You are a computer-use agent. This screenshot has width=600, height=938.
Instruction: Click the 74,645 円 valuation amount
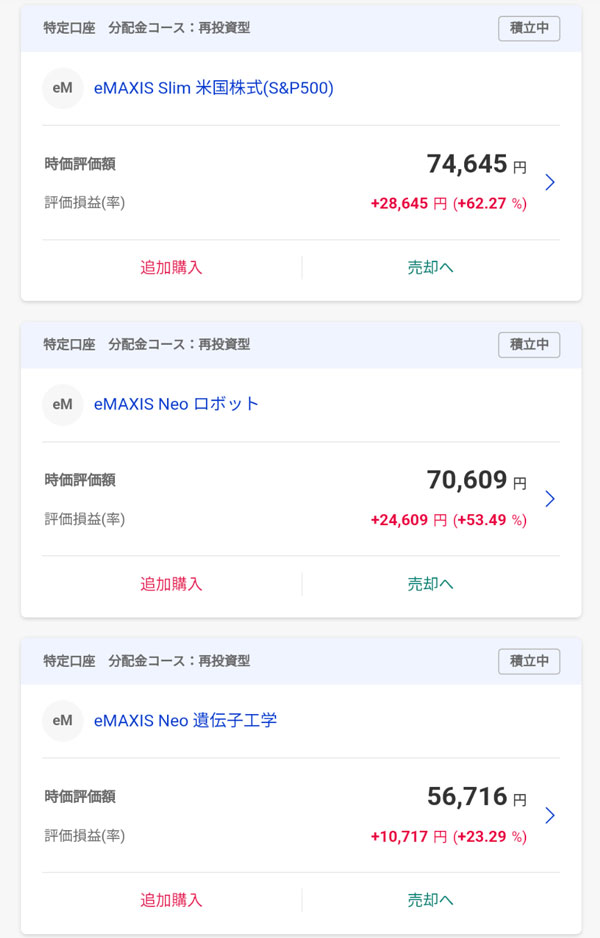point(476,164)
